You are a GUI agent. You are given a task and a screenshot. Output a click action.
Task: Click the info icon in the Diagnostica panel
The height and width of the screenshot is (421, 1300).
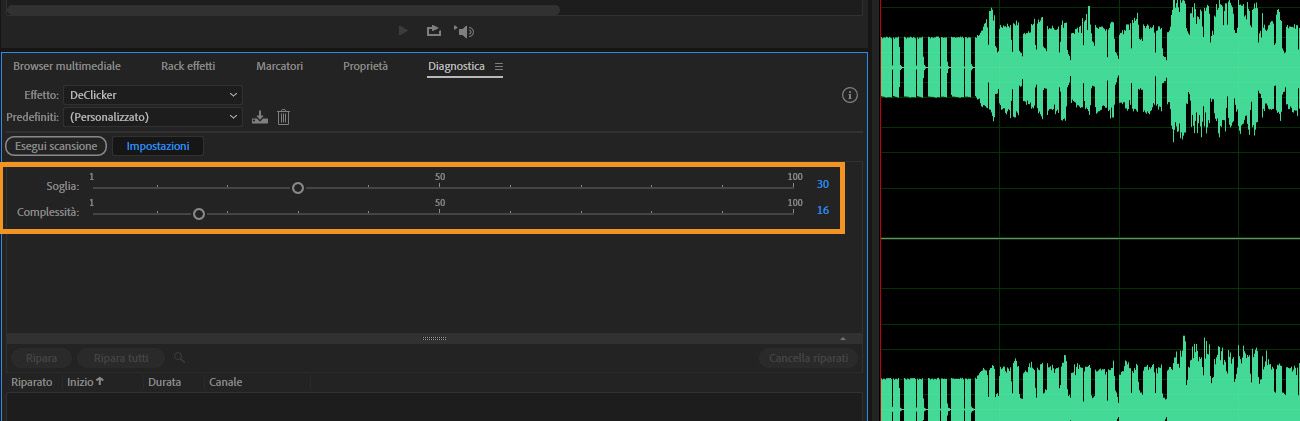pos(850,95)
